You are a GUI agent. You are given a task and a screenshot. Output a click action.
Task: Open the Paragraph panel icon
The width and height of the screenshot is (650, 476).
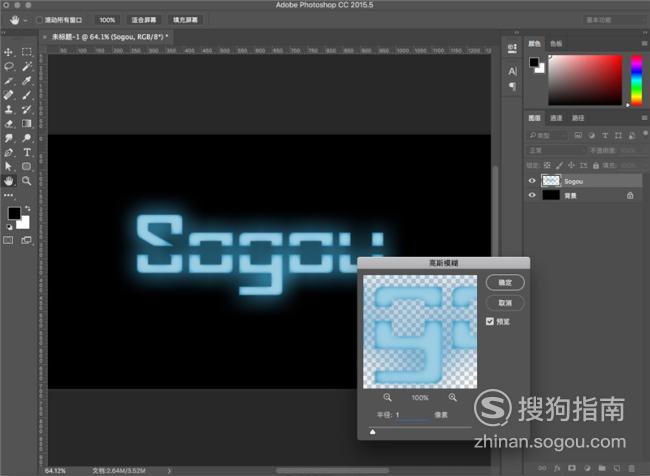[512, 86]
